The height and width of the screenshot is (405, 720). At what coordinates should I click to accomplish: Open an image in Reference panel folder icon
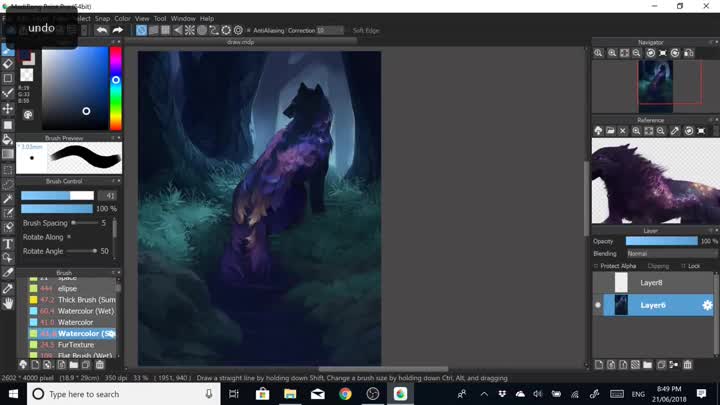coord(610,131)
